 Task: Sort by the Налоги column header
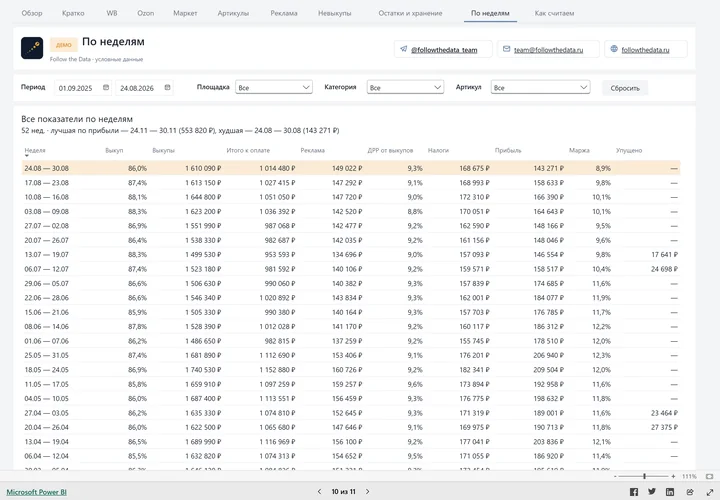pos(438,151)
